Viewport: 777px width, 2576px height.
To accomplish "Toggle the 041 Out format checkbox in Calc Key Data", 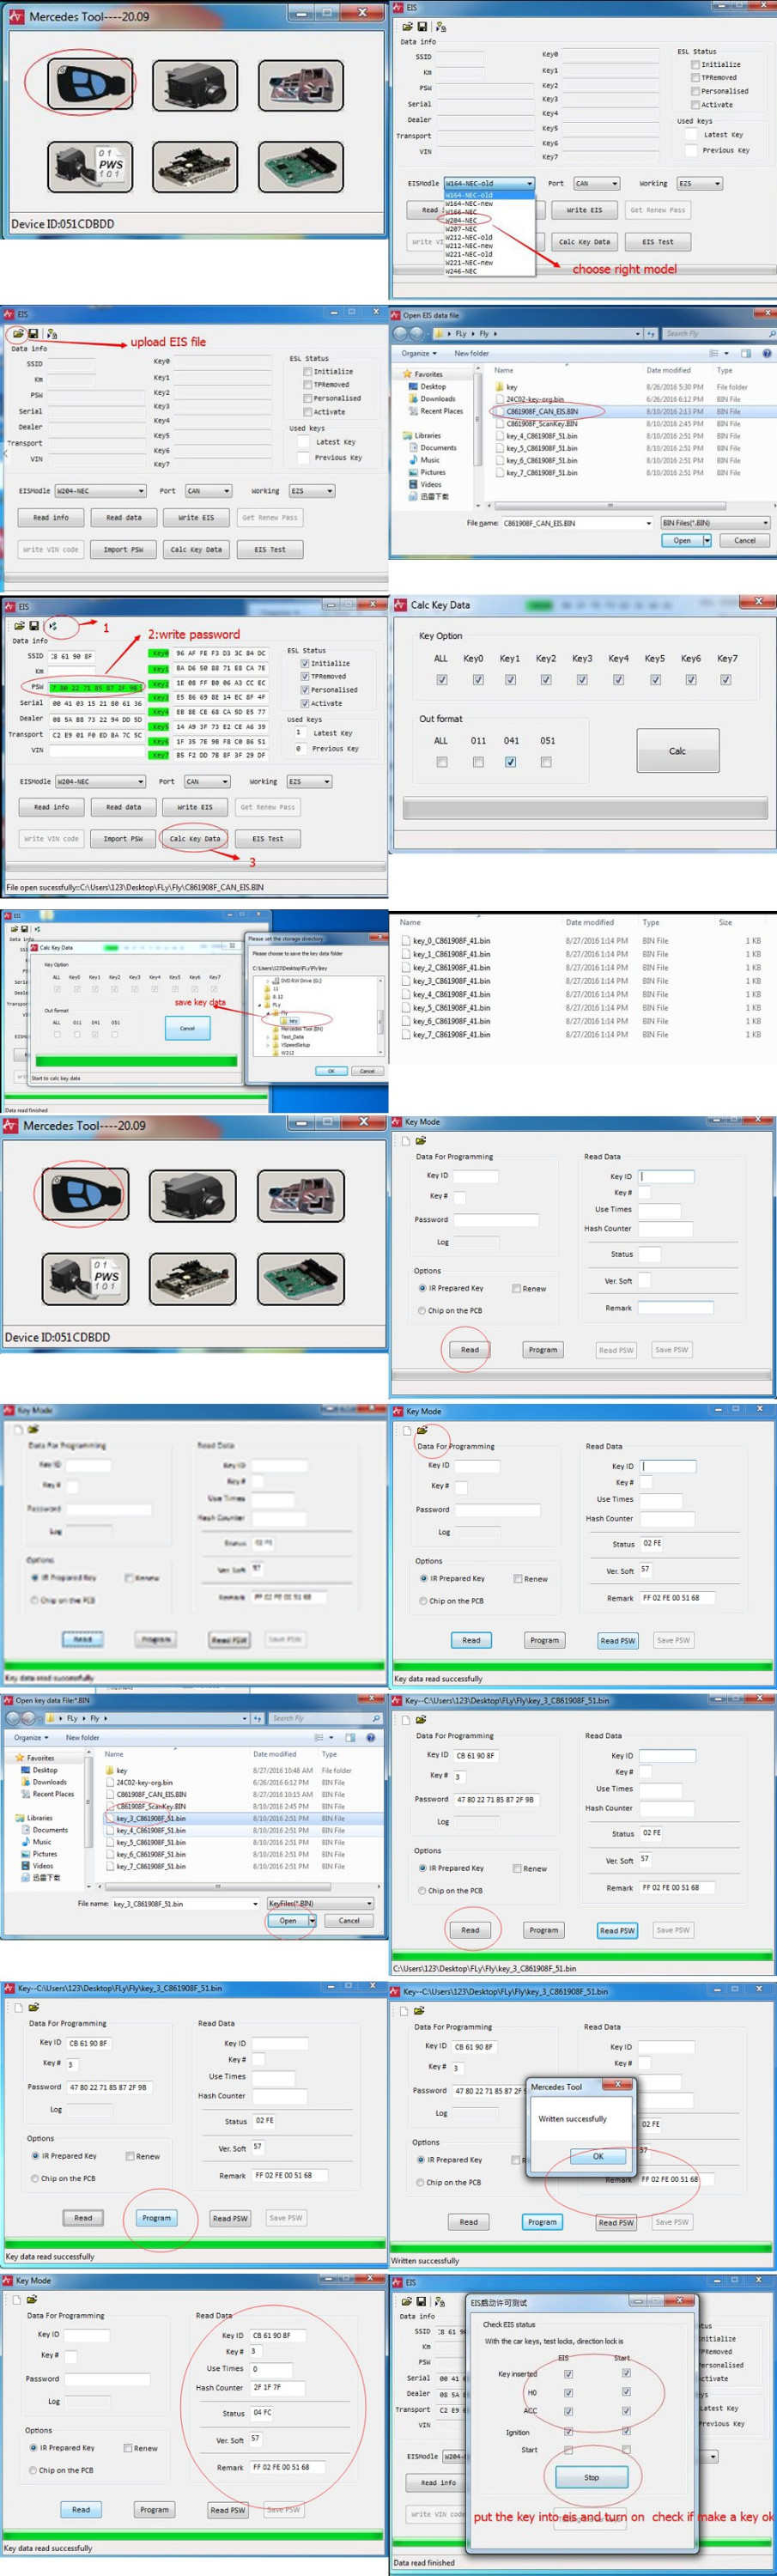I will [x=511, y=762].
